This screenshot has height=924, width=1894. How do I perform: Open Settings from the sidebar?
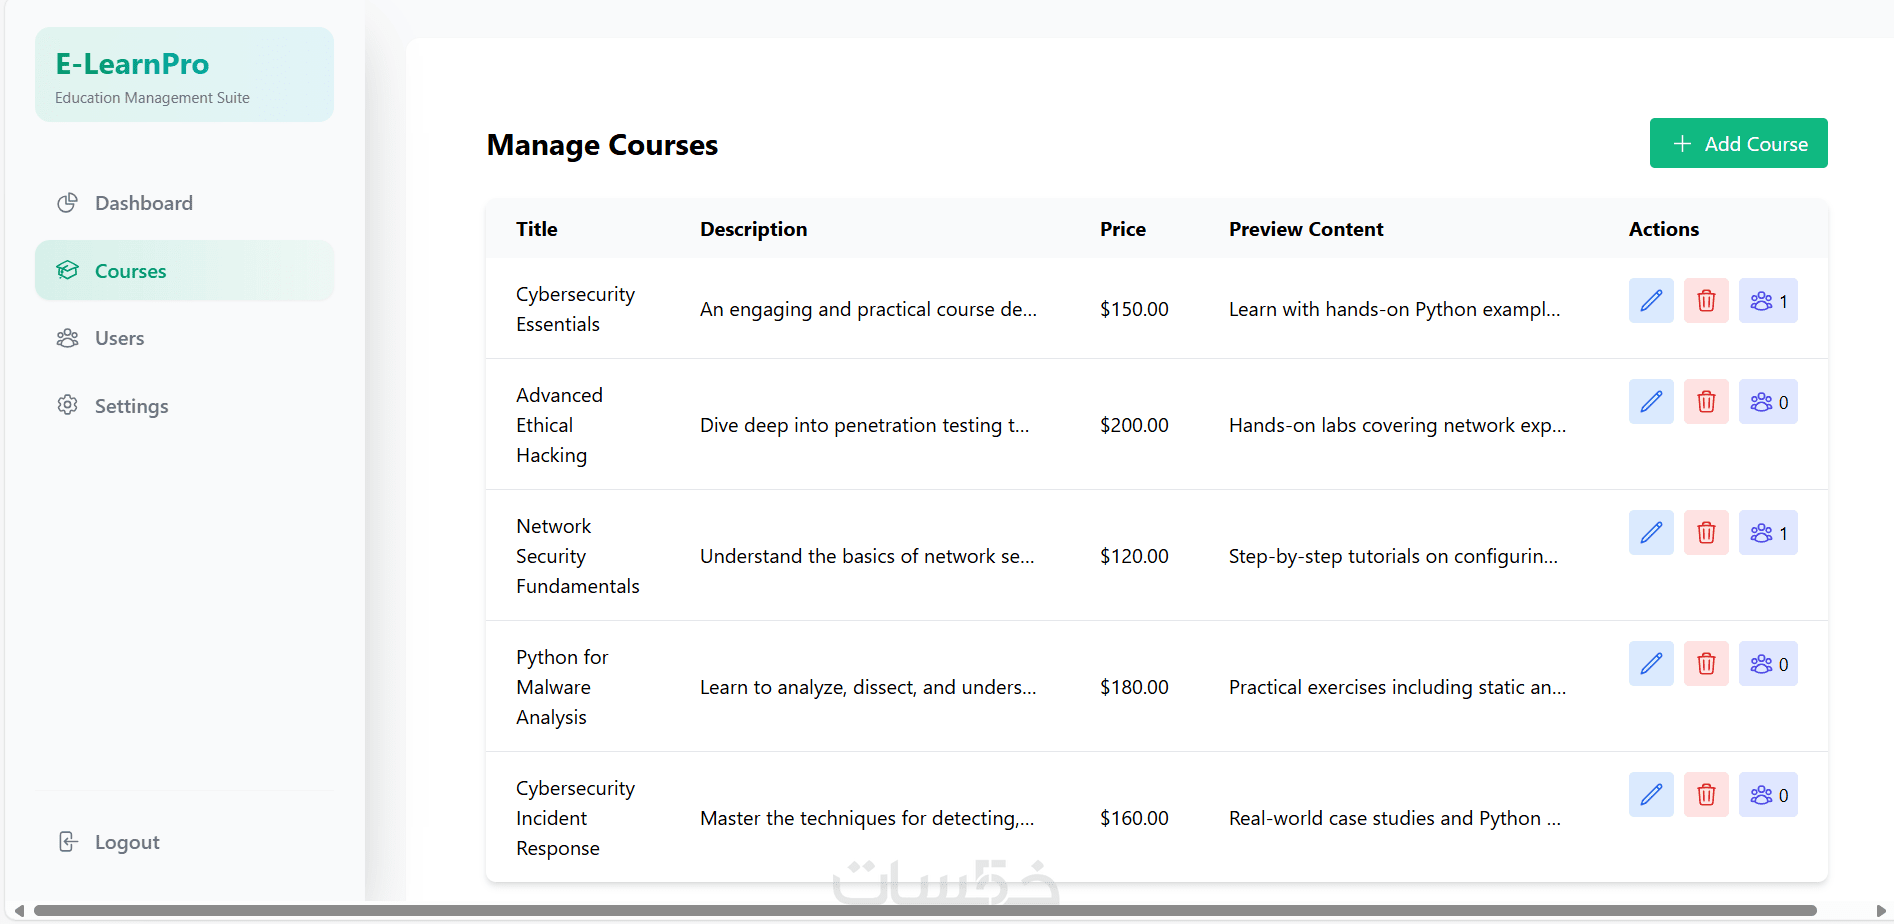[x=131, y=406]
